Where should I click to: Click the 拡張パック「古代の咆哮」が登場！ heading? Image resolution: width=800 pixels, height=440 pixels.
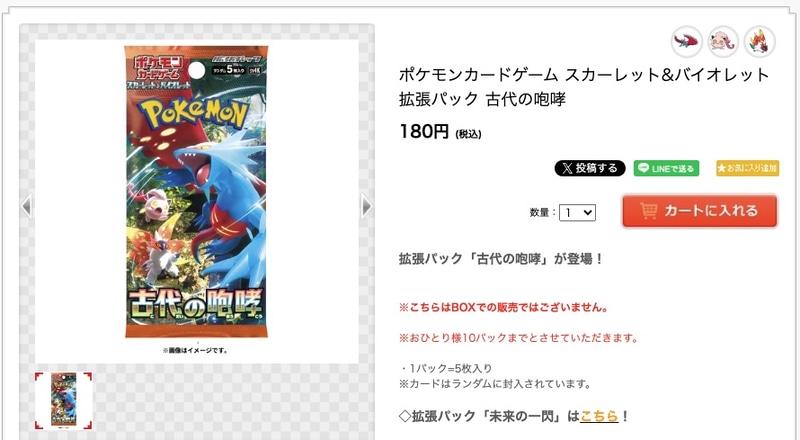pyautogui.click(x=502, y=259)
